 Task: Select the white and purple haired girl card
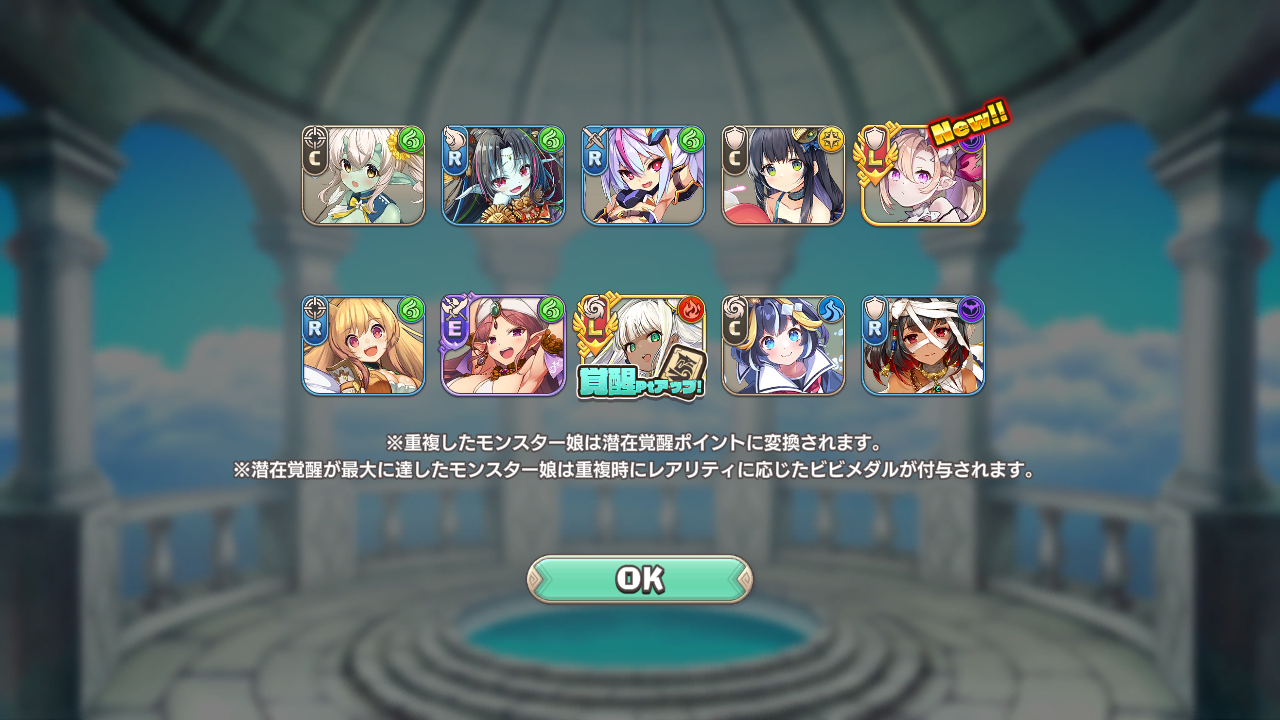644,175
